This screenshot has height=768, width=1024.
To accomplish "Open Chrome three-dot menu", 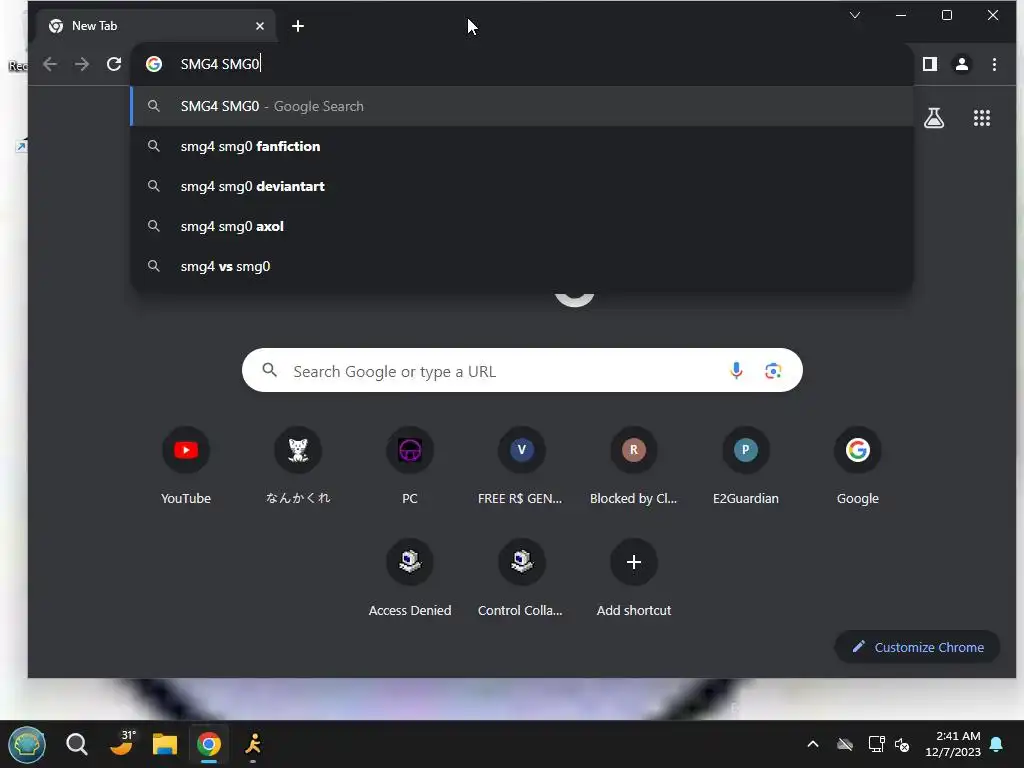I will 994,64.
